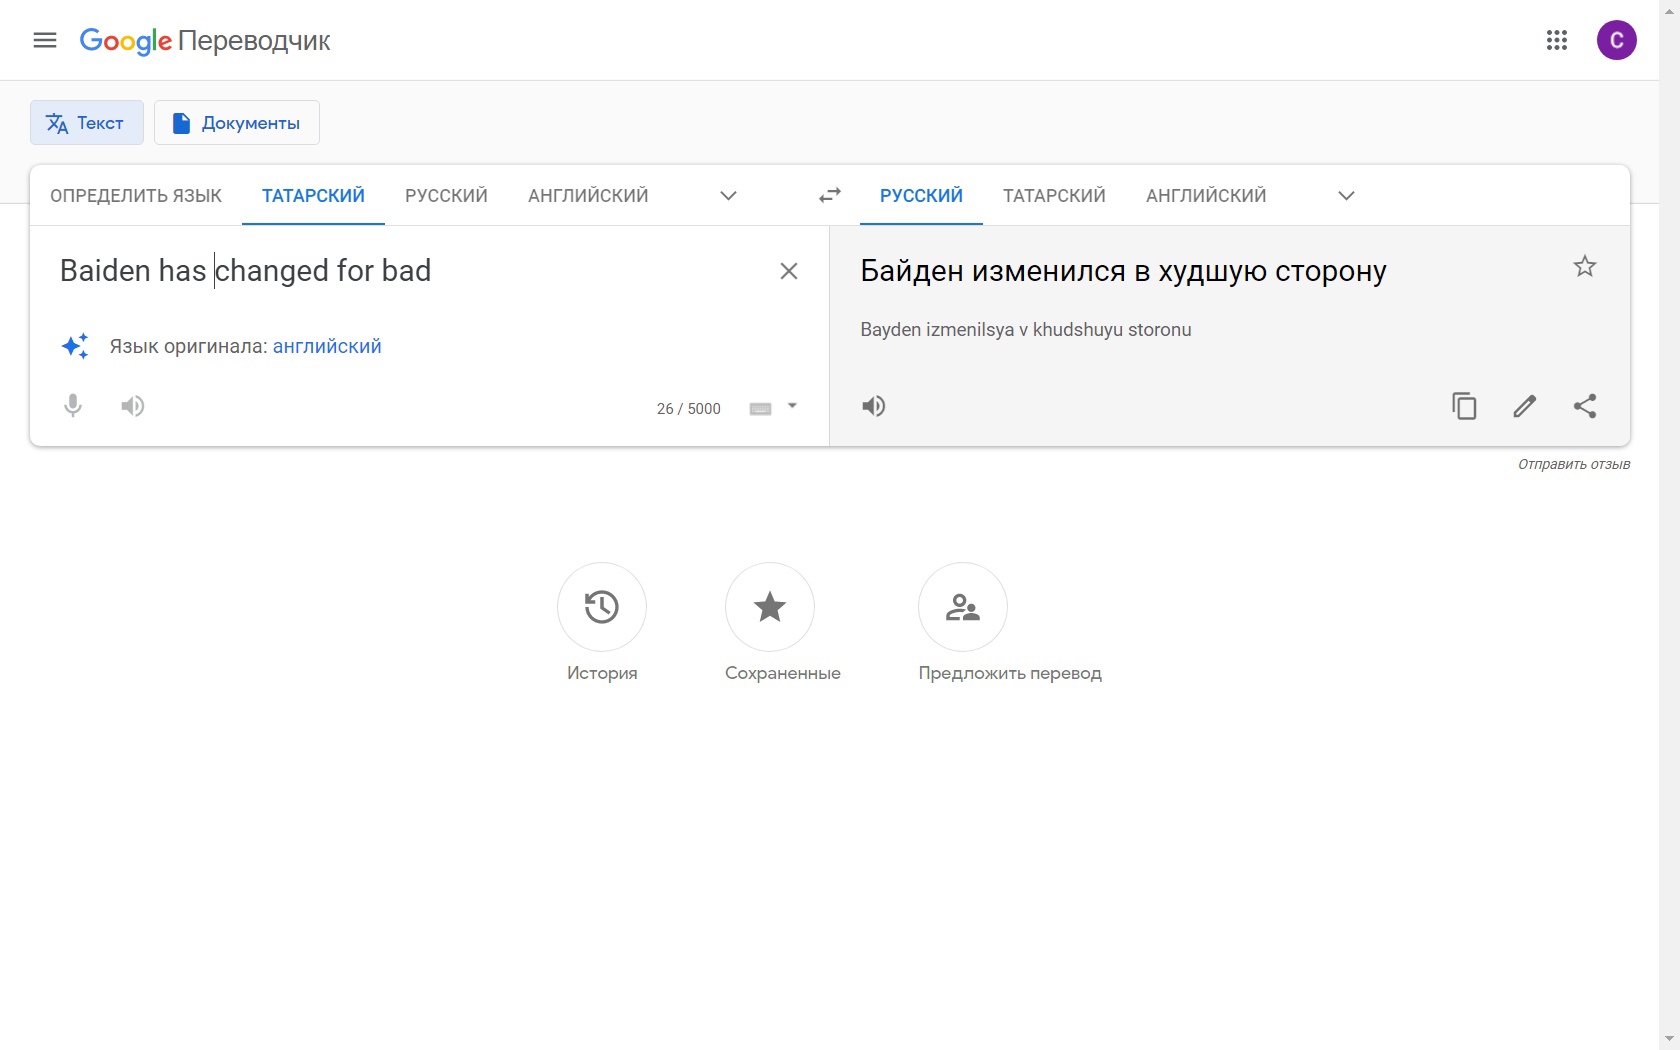Suggest an edit with pencil icon

click(1524, 406)
